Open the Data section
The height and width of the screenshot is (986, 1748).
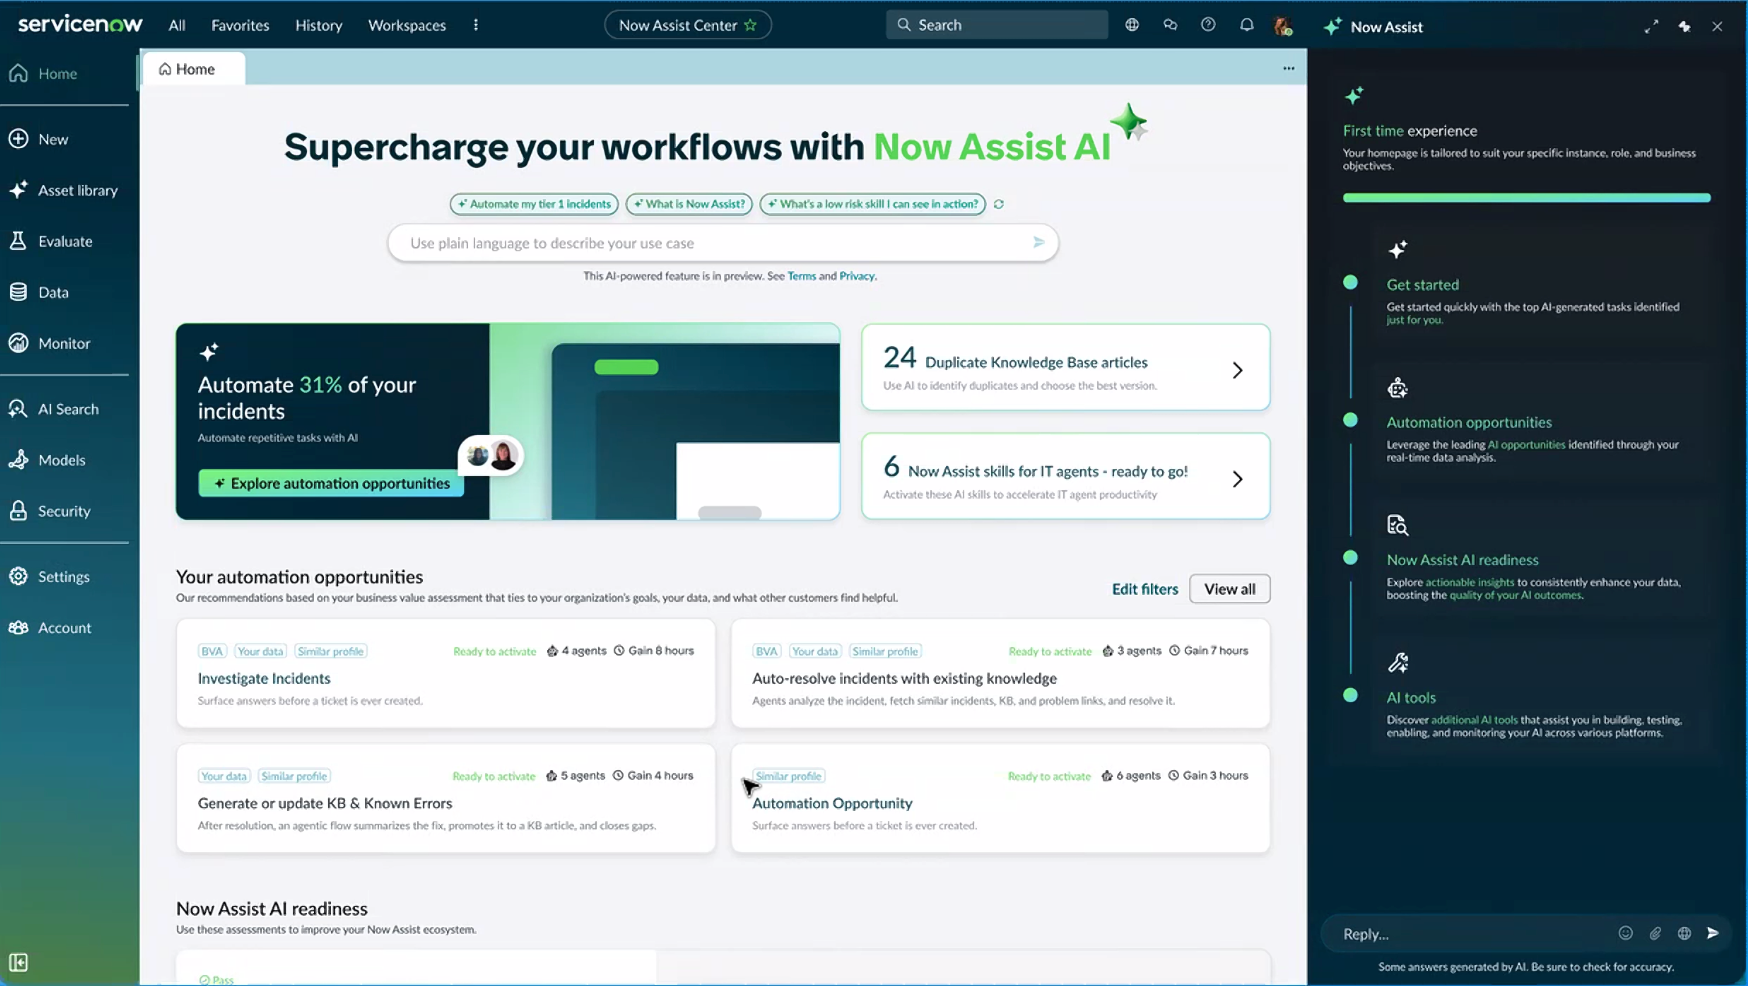coord(40,292)
